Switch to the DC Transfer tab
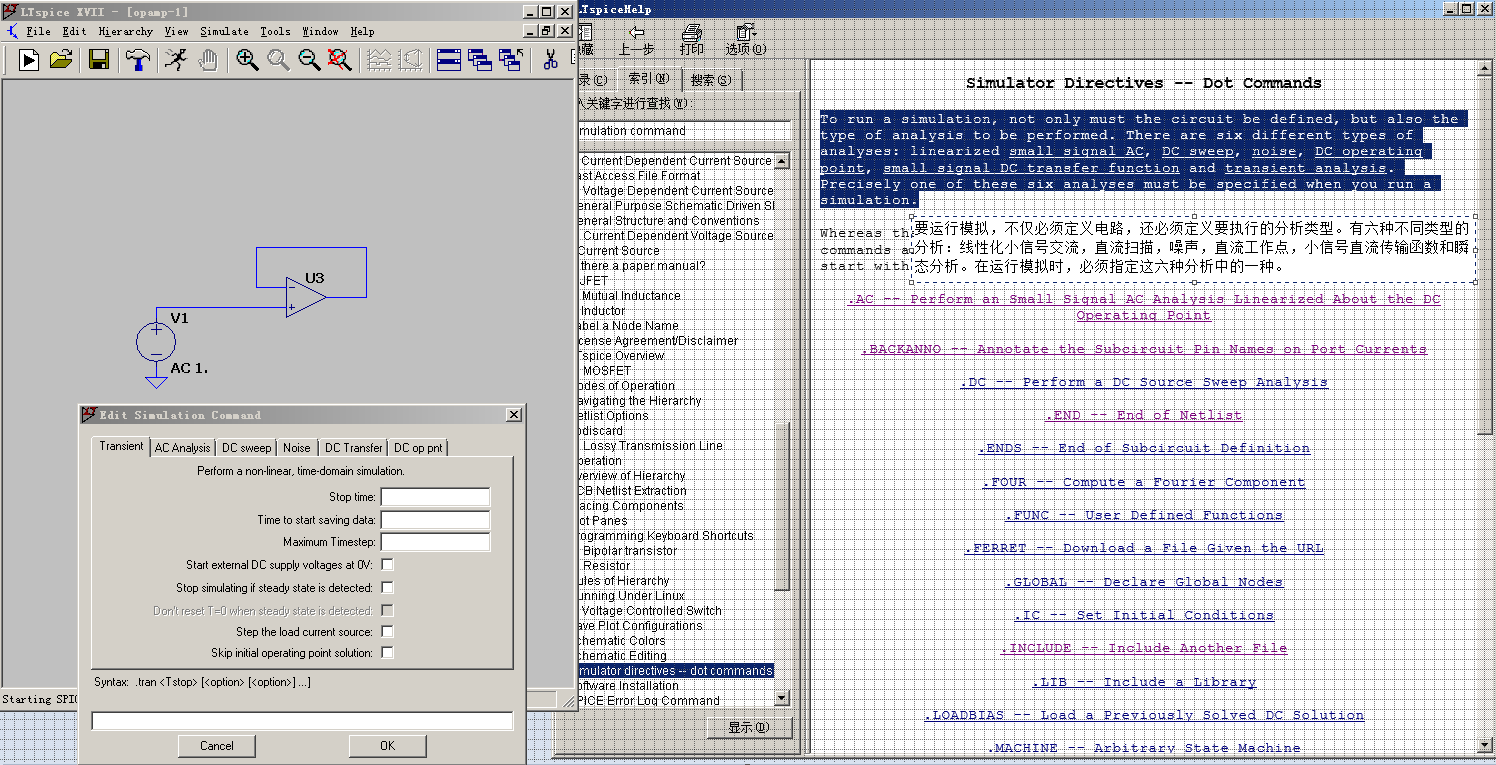The width and height of the screenshot is (1496, 765). 353,448
